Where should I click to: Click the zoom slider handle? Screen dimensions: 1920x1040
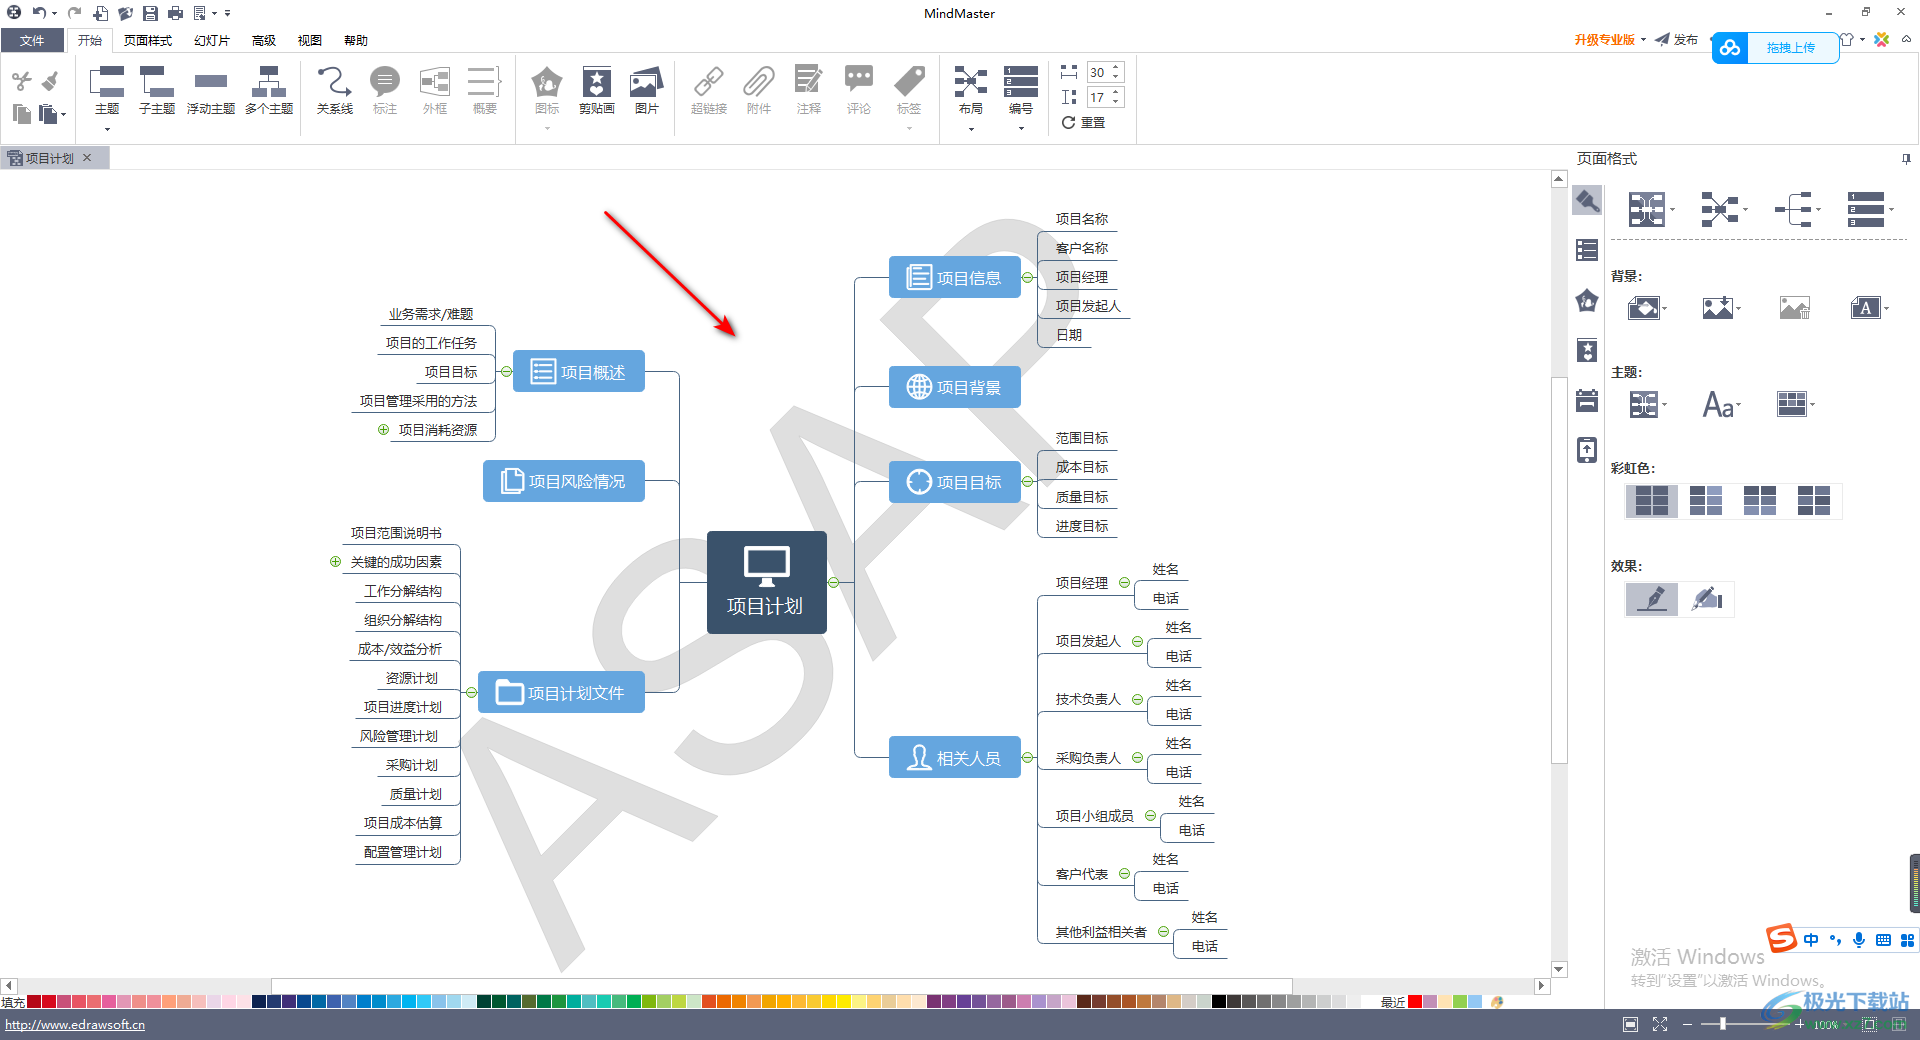1722,1024
